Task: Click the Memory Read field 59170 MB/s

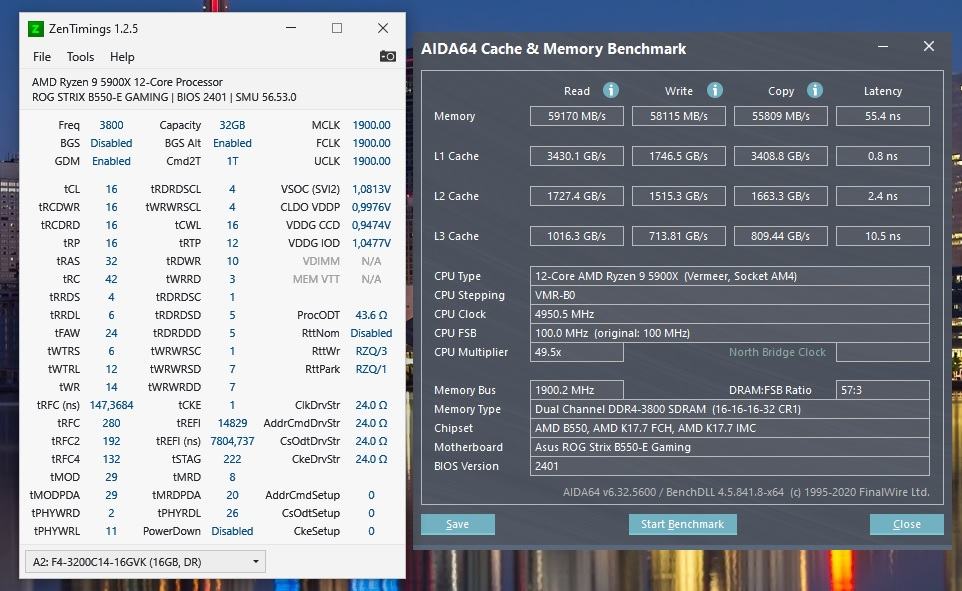Action: pos(577,116)
